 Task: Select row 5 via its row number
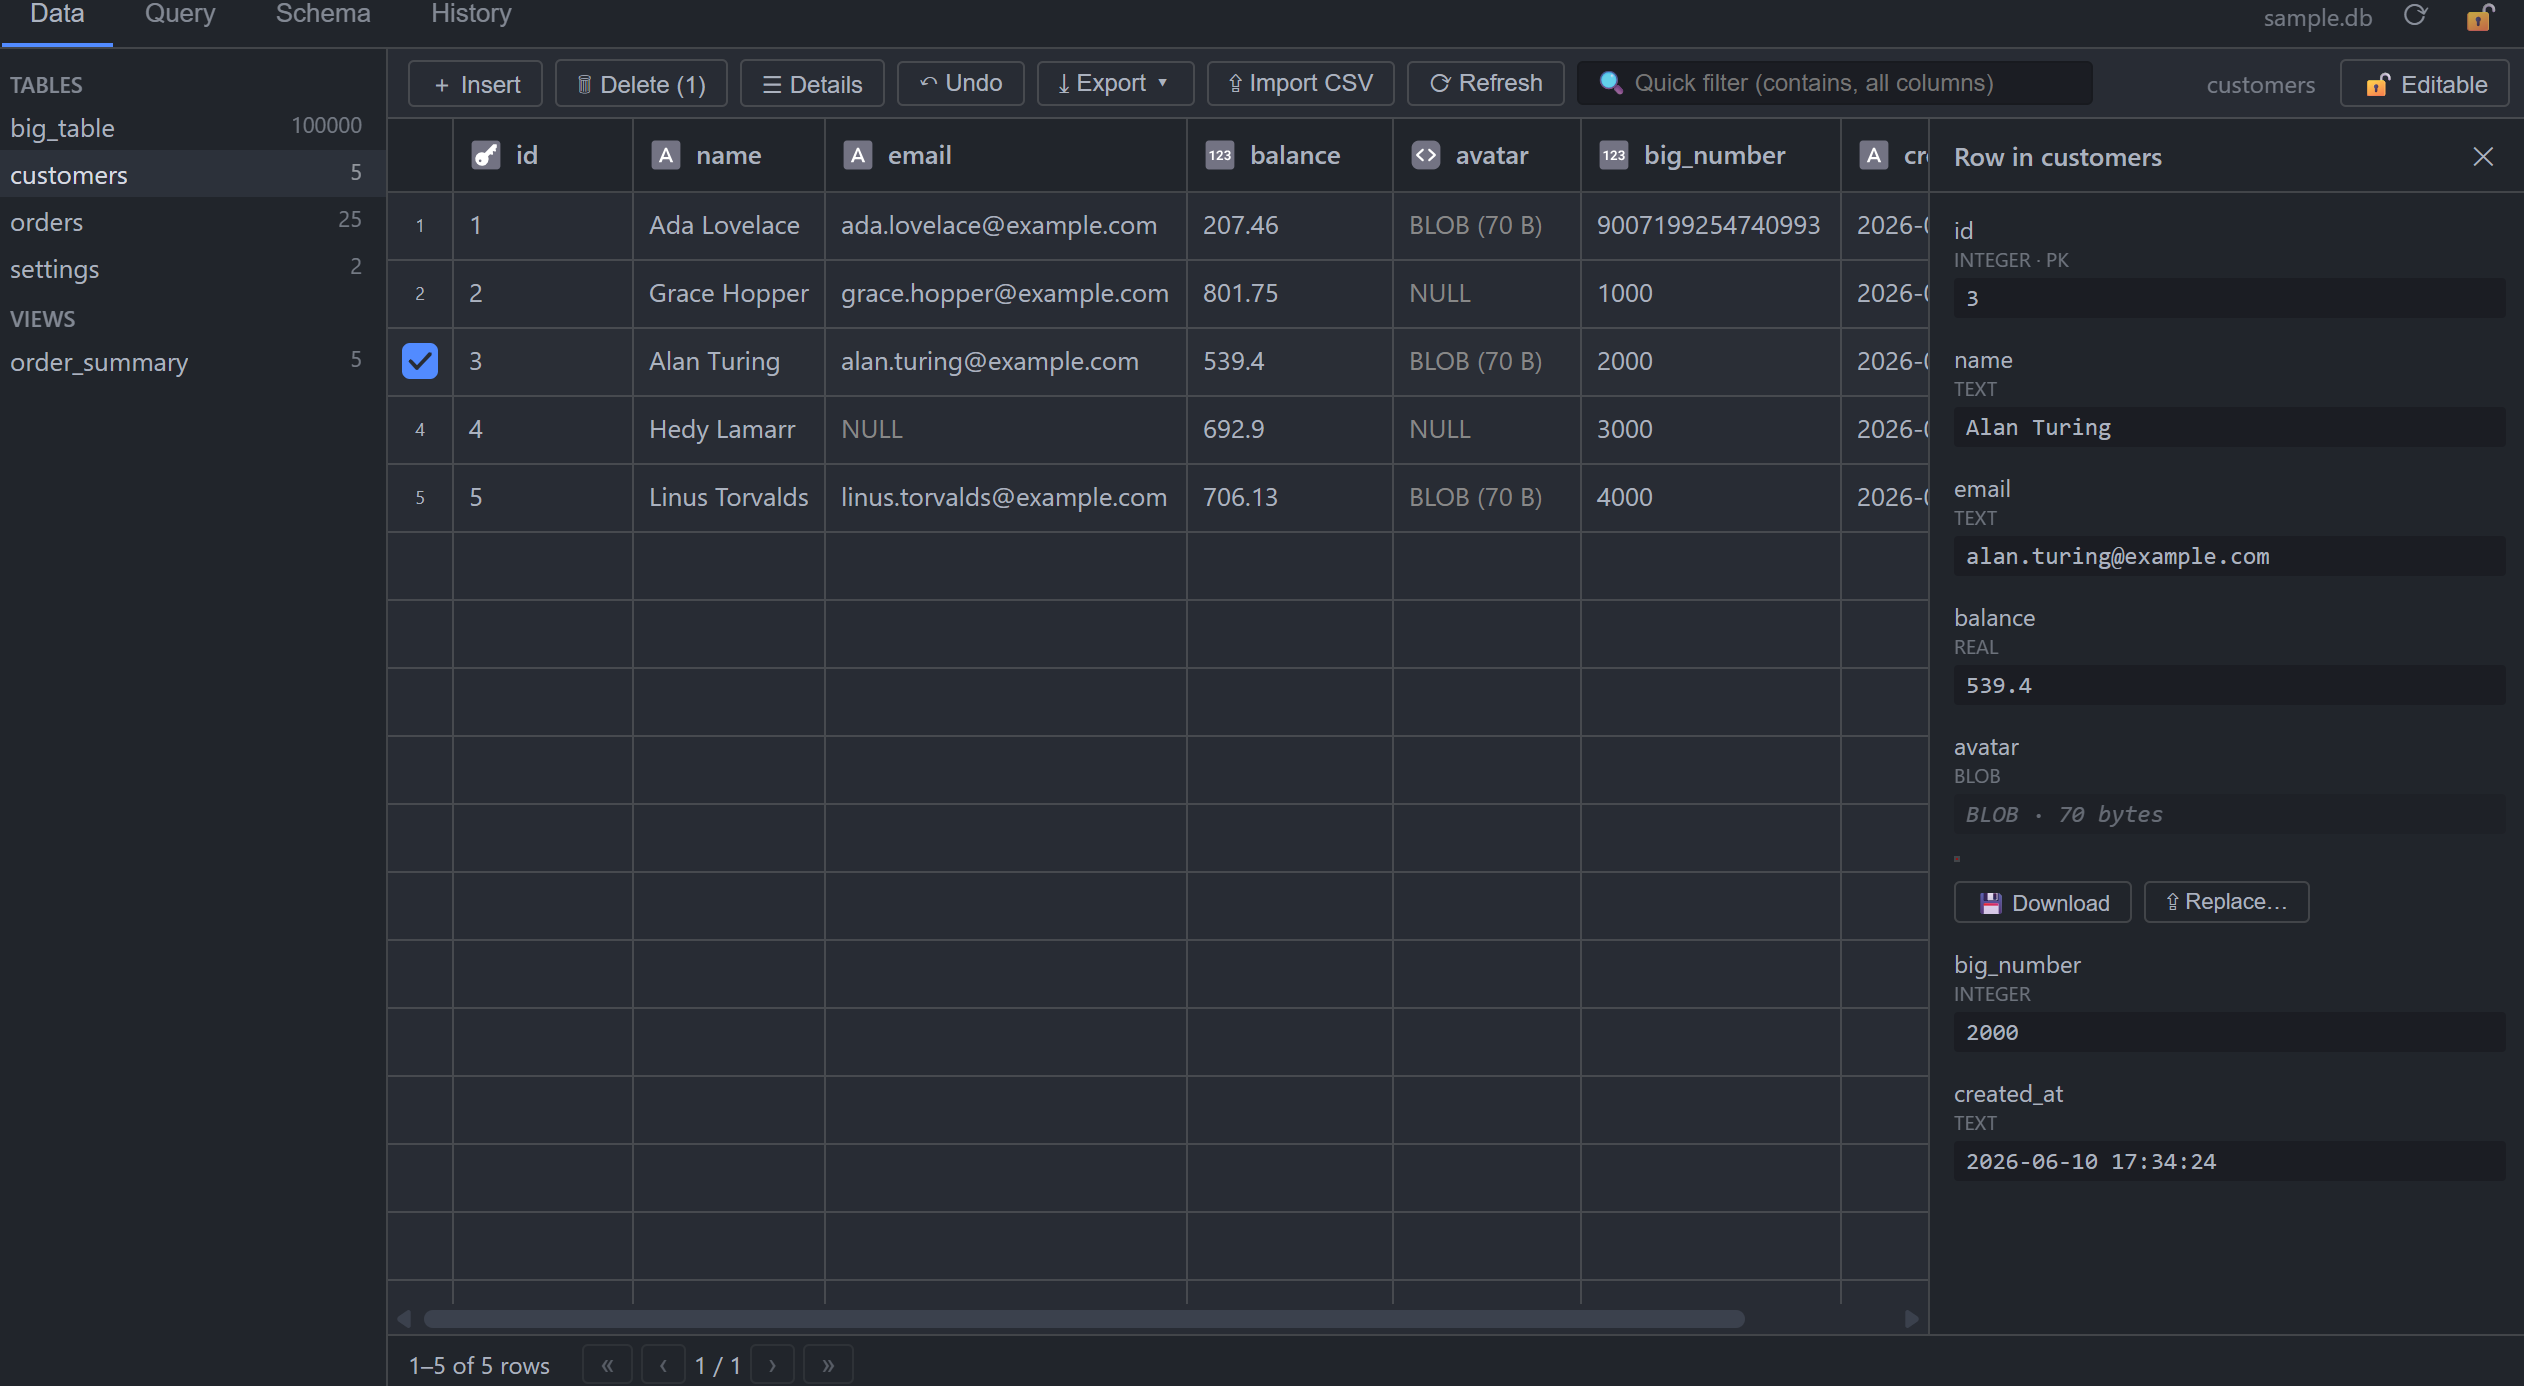pyautogui.click(x=420, y=498)
